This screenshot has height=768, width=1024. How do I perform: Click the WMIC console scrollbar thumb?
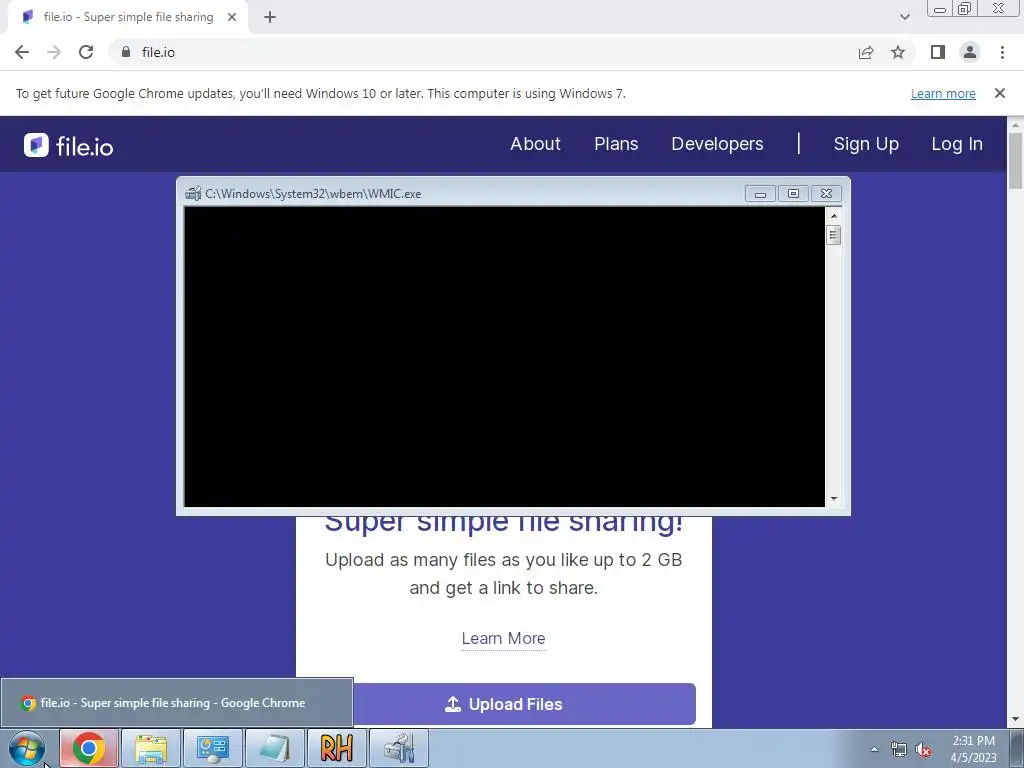click(x=833, y=235)
